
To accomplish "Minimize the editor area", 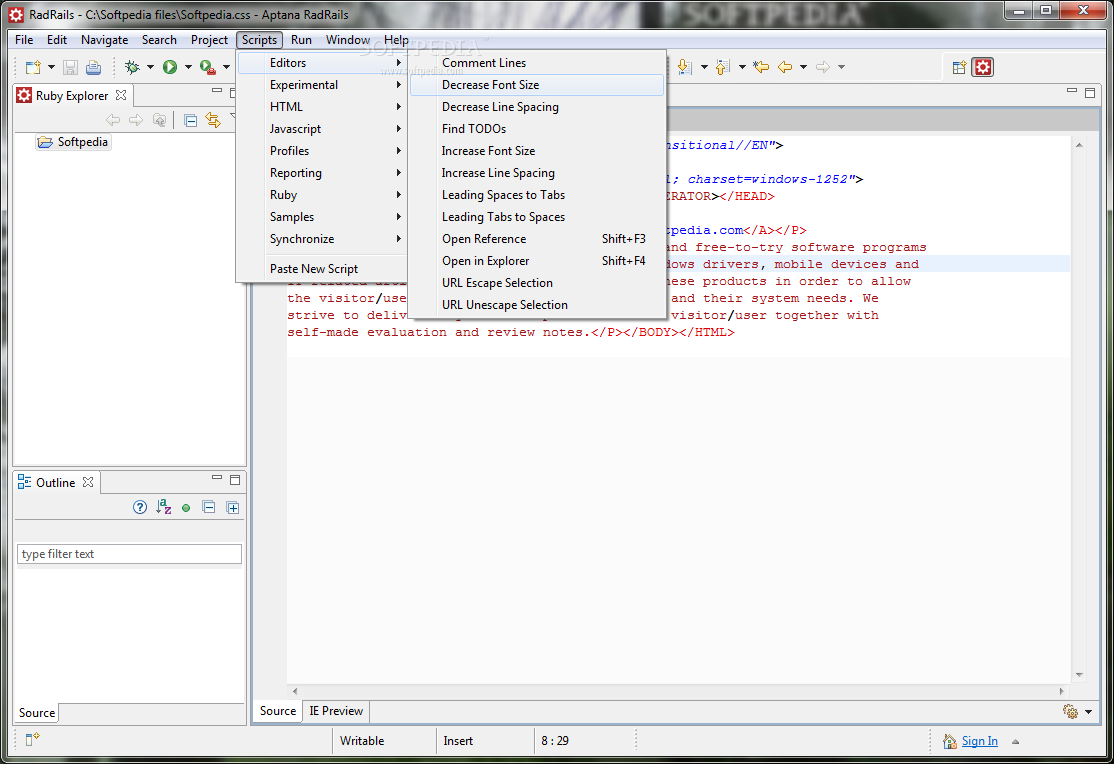I will point(1072,91).
